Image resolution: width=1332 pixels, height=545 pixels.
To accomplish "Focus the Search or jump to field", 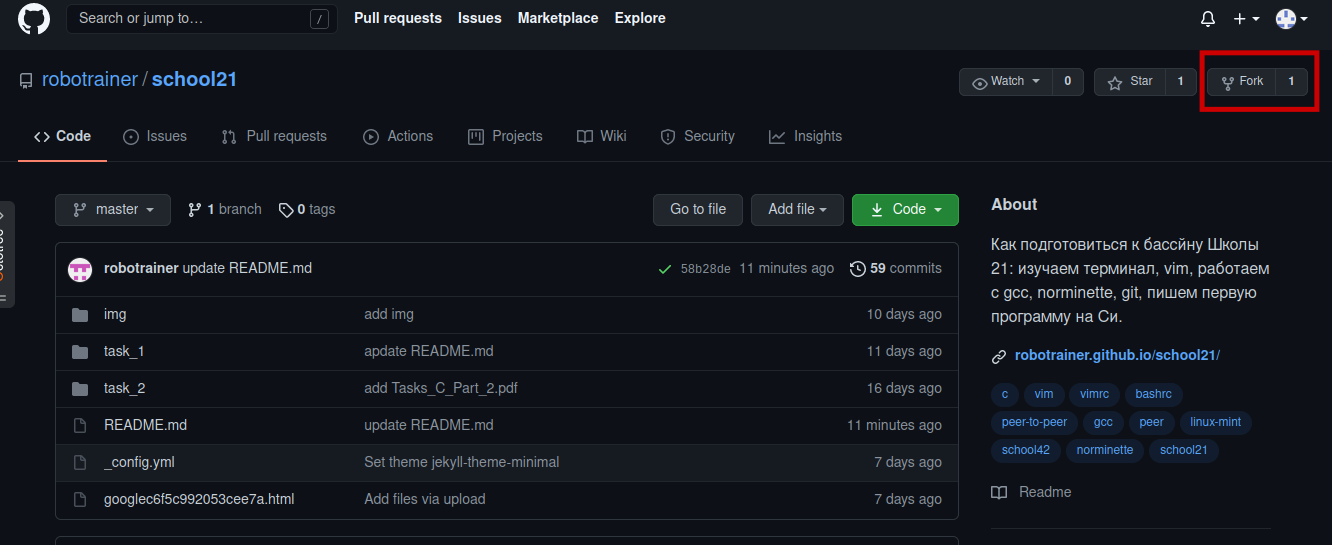I will pyautogui.click(x=200, y=18).
